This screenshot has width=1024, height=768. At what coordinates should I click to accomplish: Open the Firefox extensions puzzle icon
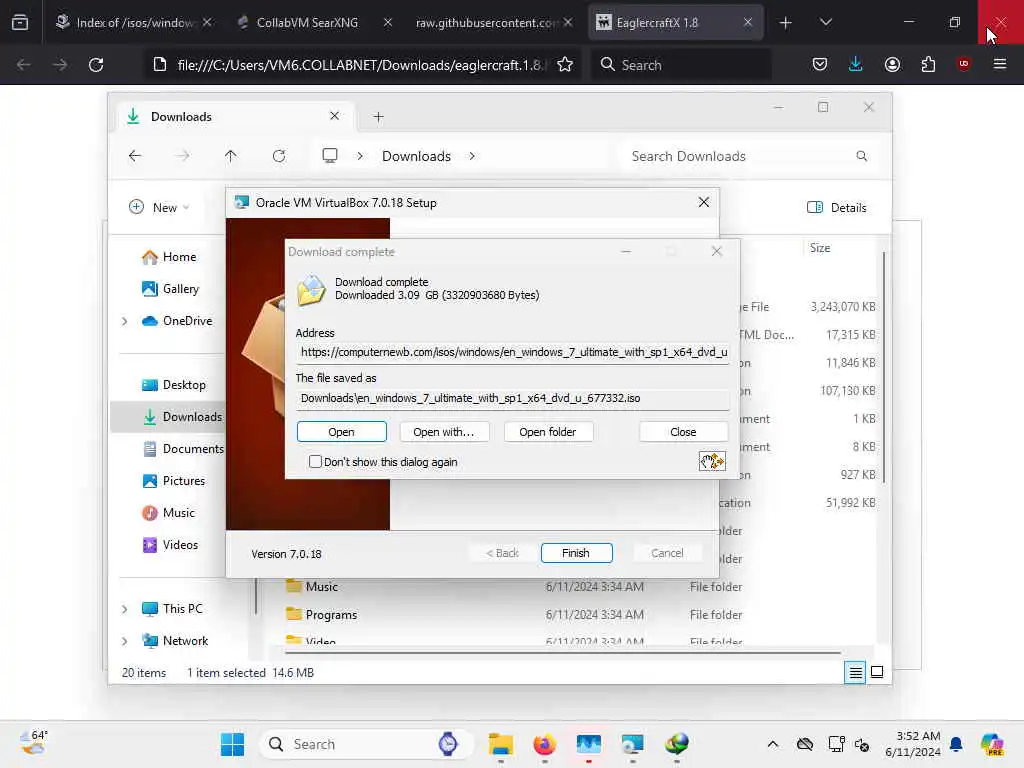pos(928,64)
